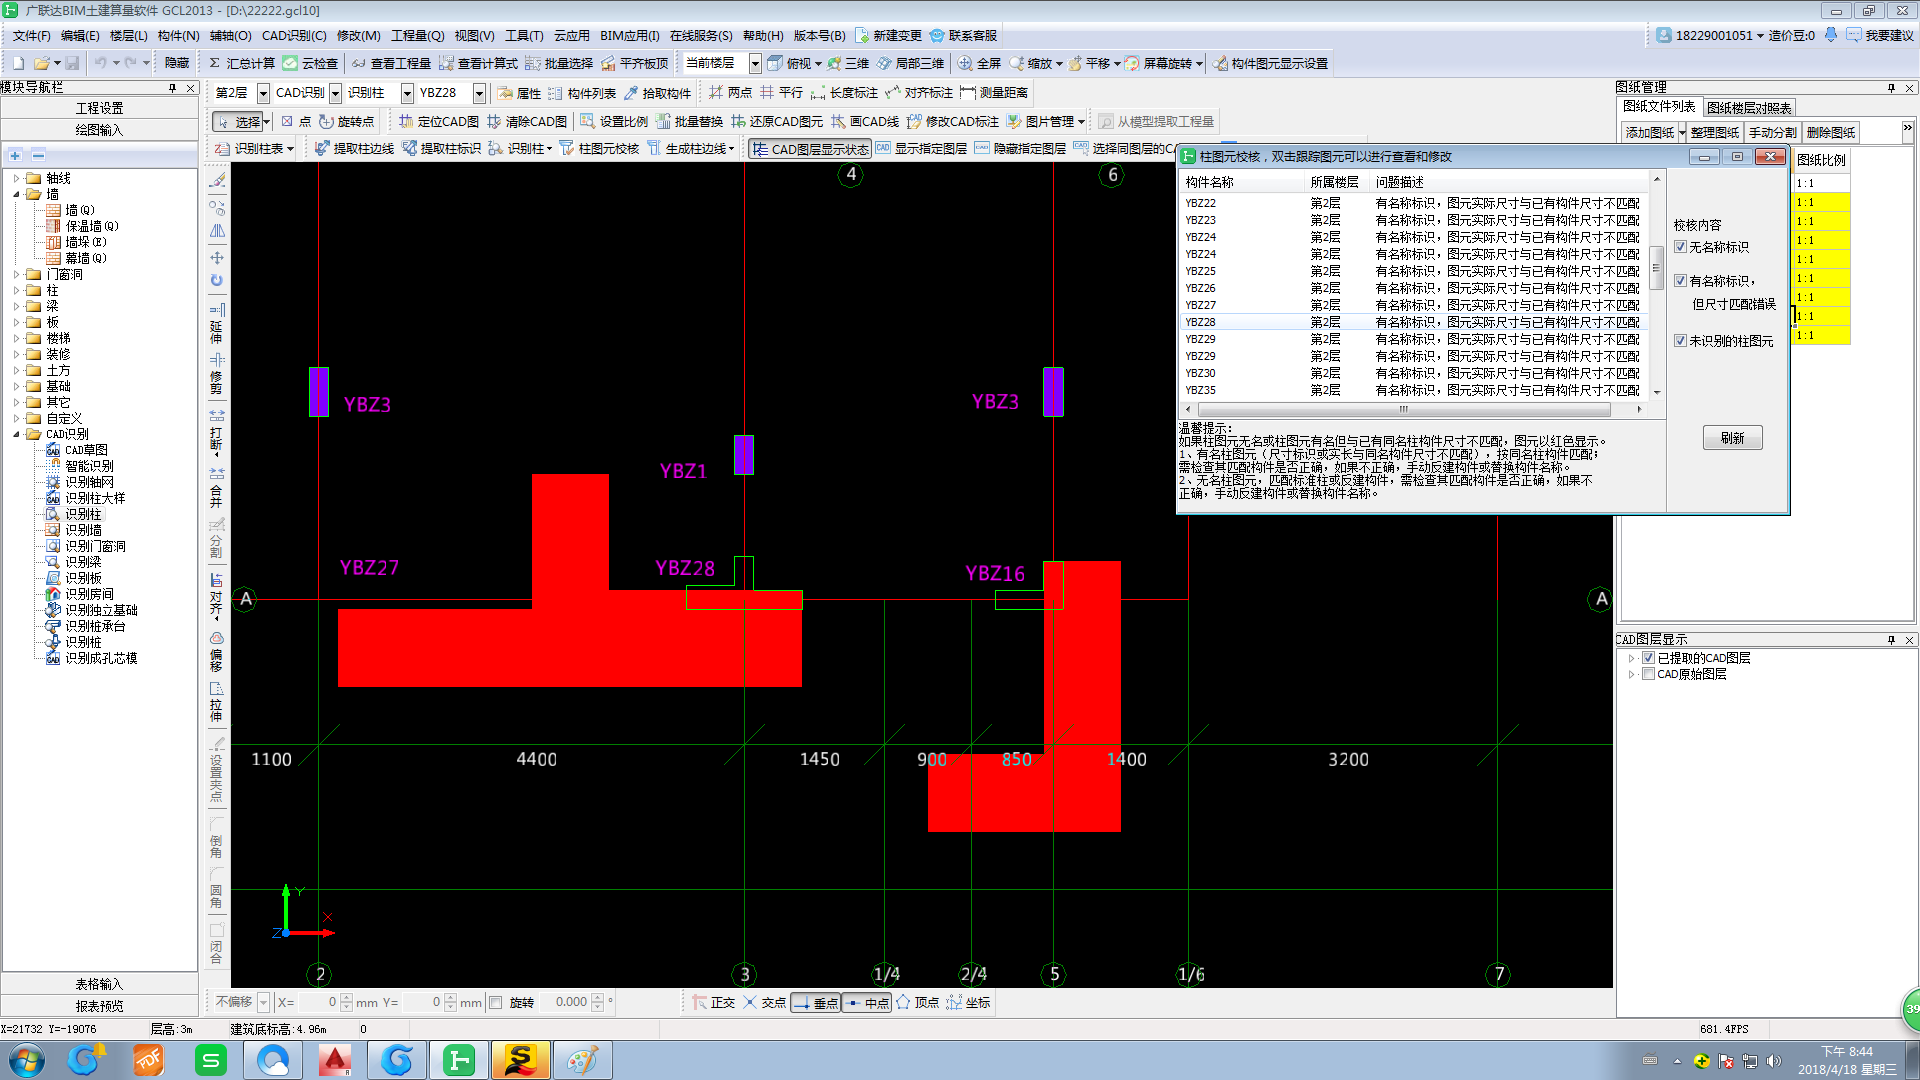Open 工程设置 navigation section
Viewport: 1920px width, 1080px height.
[99, 108]
